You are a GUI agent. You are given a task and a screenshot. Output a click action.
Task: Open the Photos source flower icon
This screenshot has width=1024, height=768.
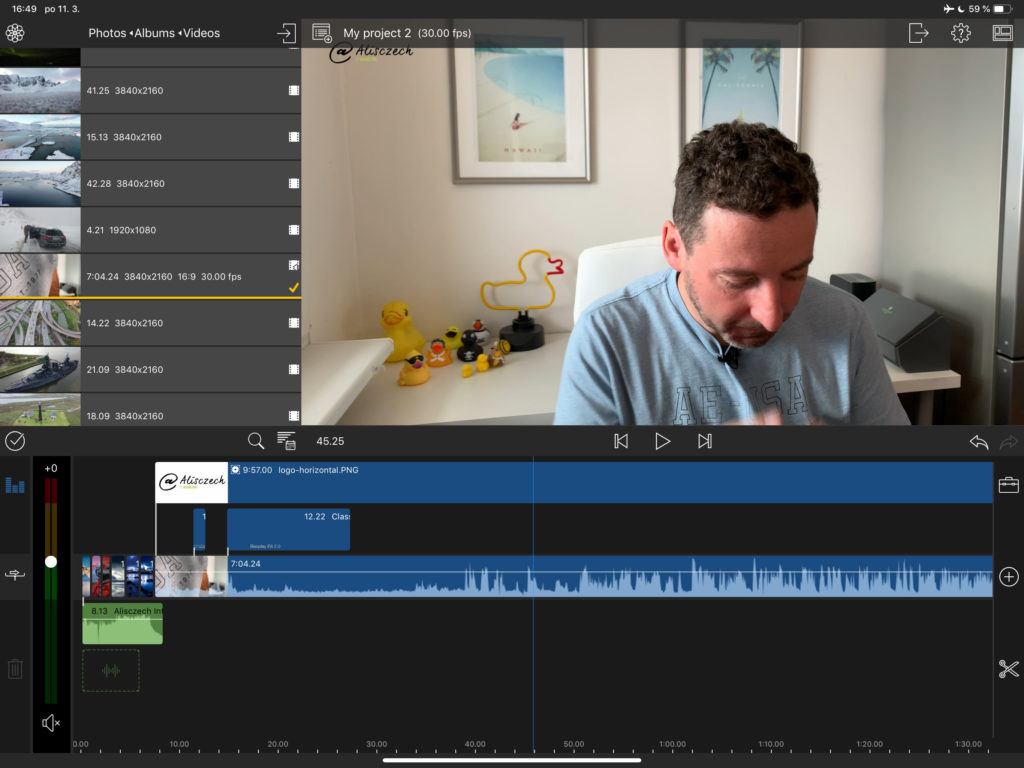coord(15,33)
